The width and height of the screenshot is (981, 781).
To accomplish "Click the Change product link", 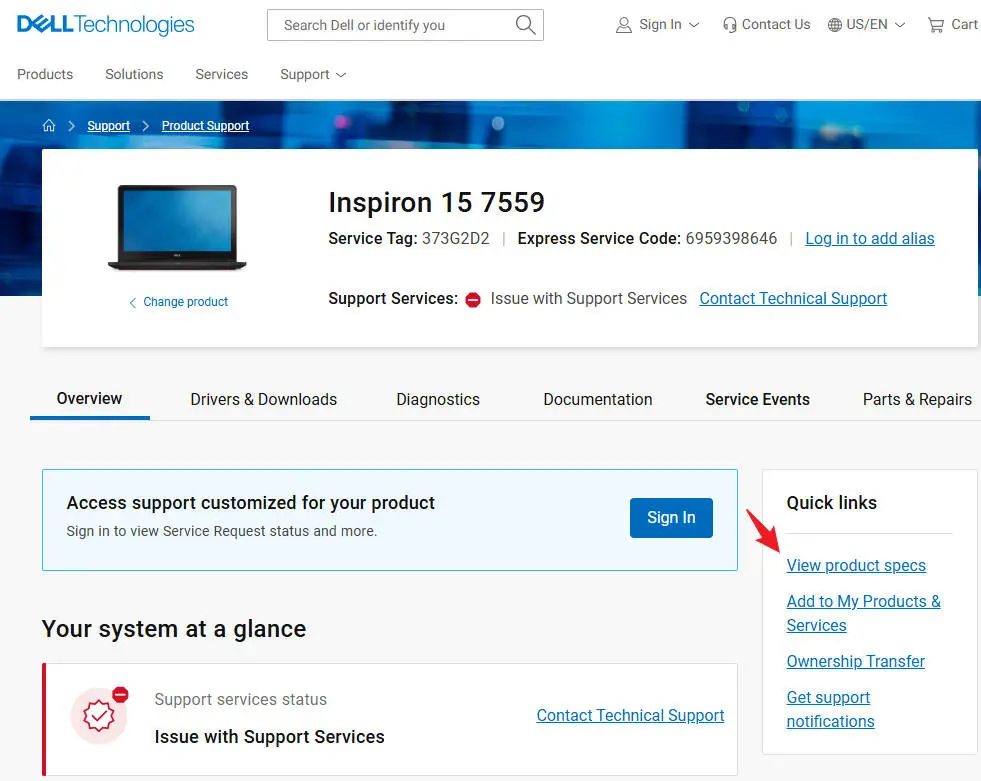I will click(185, 302).
